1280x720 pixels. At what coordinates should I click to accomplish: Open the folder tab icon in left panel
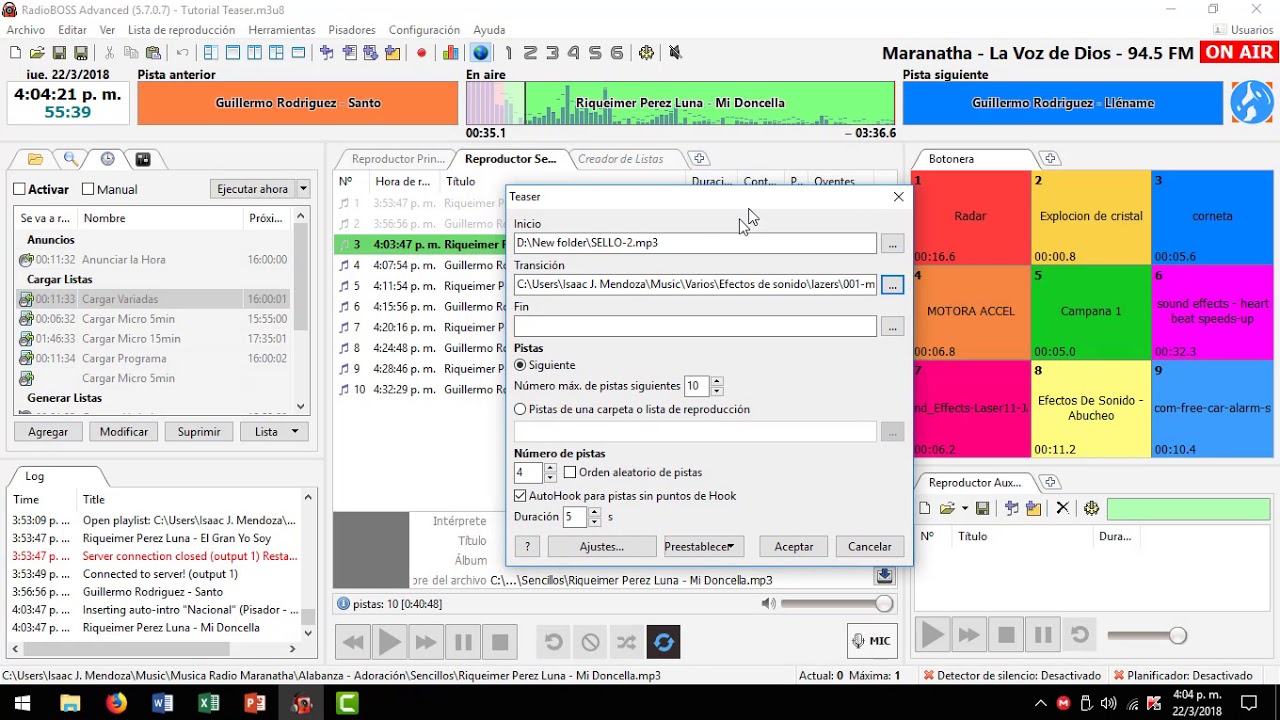[35, 159]
